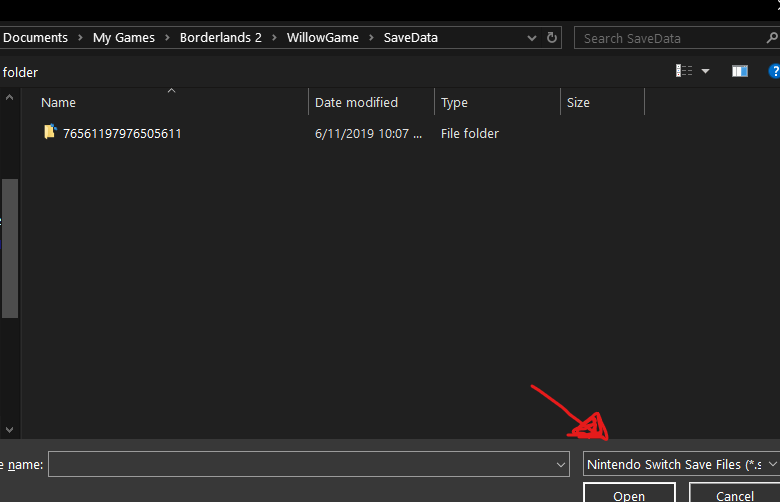Screen dimensions: 780x502
Task: Navigate to WillowGame breadcrumb
Action: click(323, 37)
